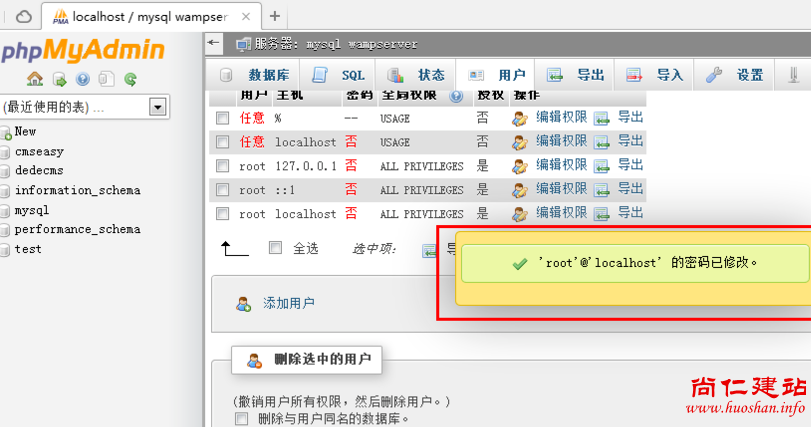Click the global privileges help icon

pyautogui.click(x=456, y=96)
